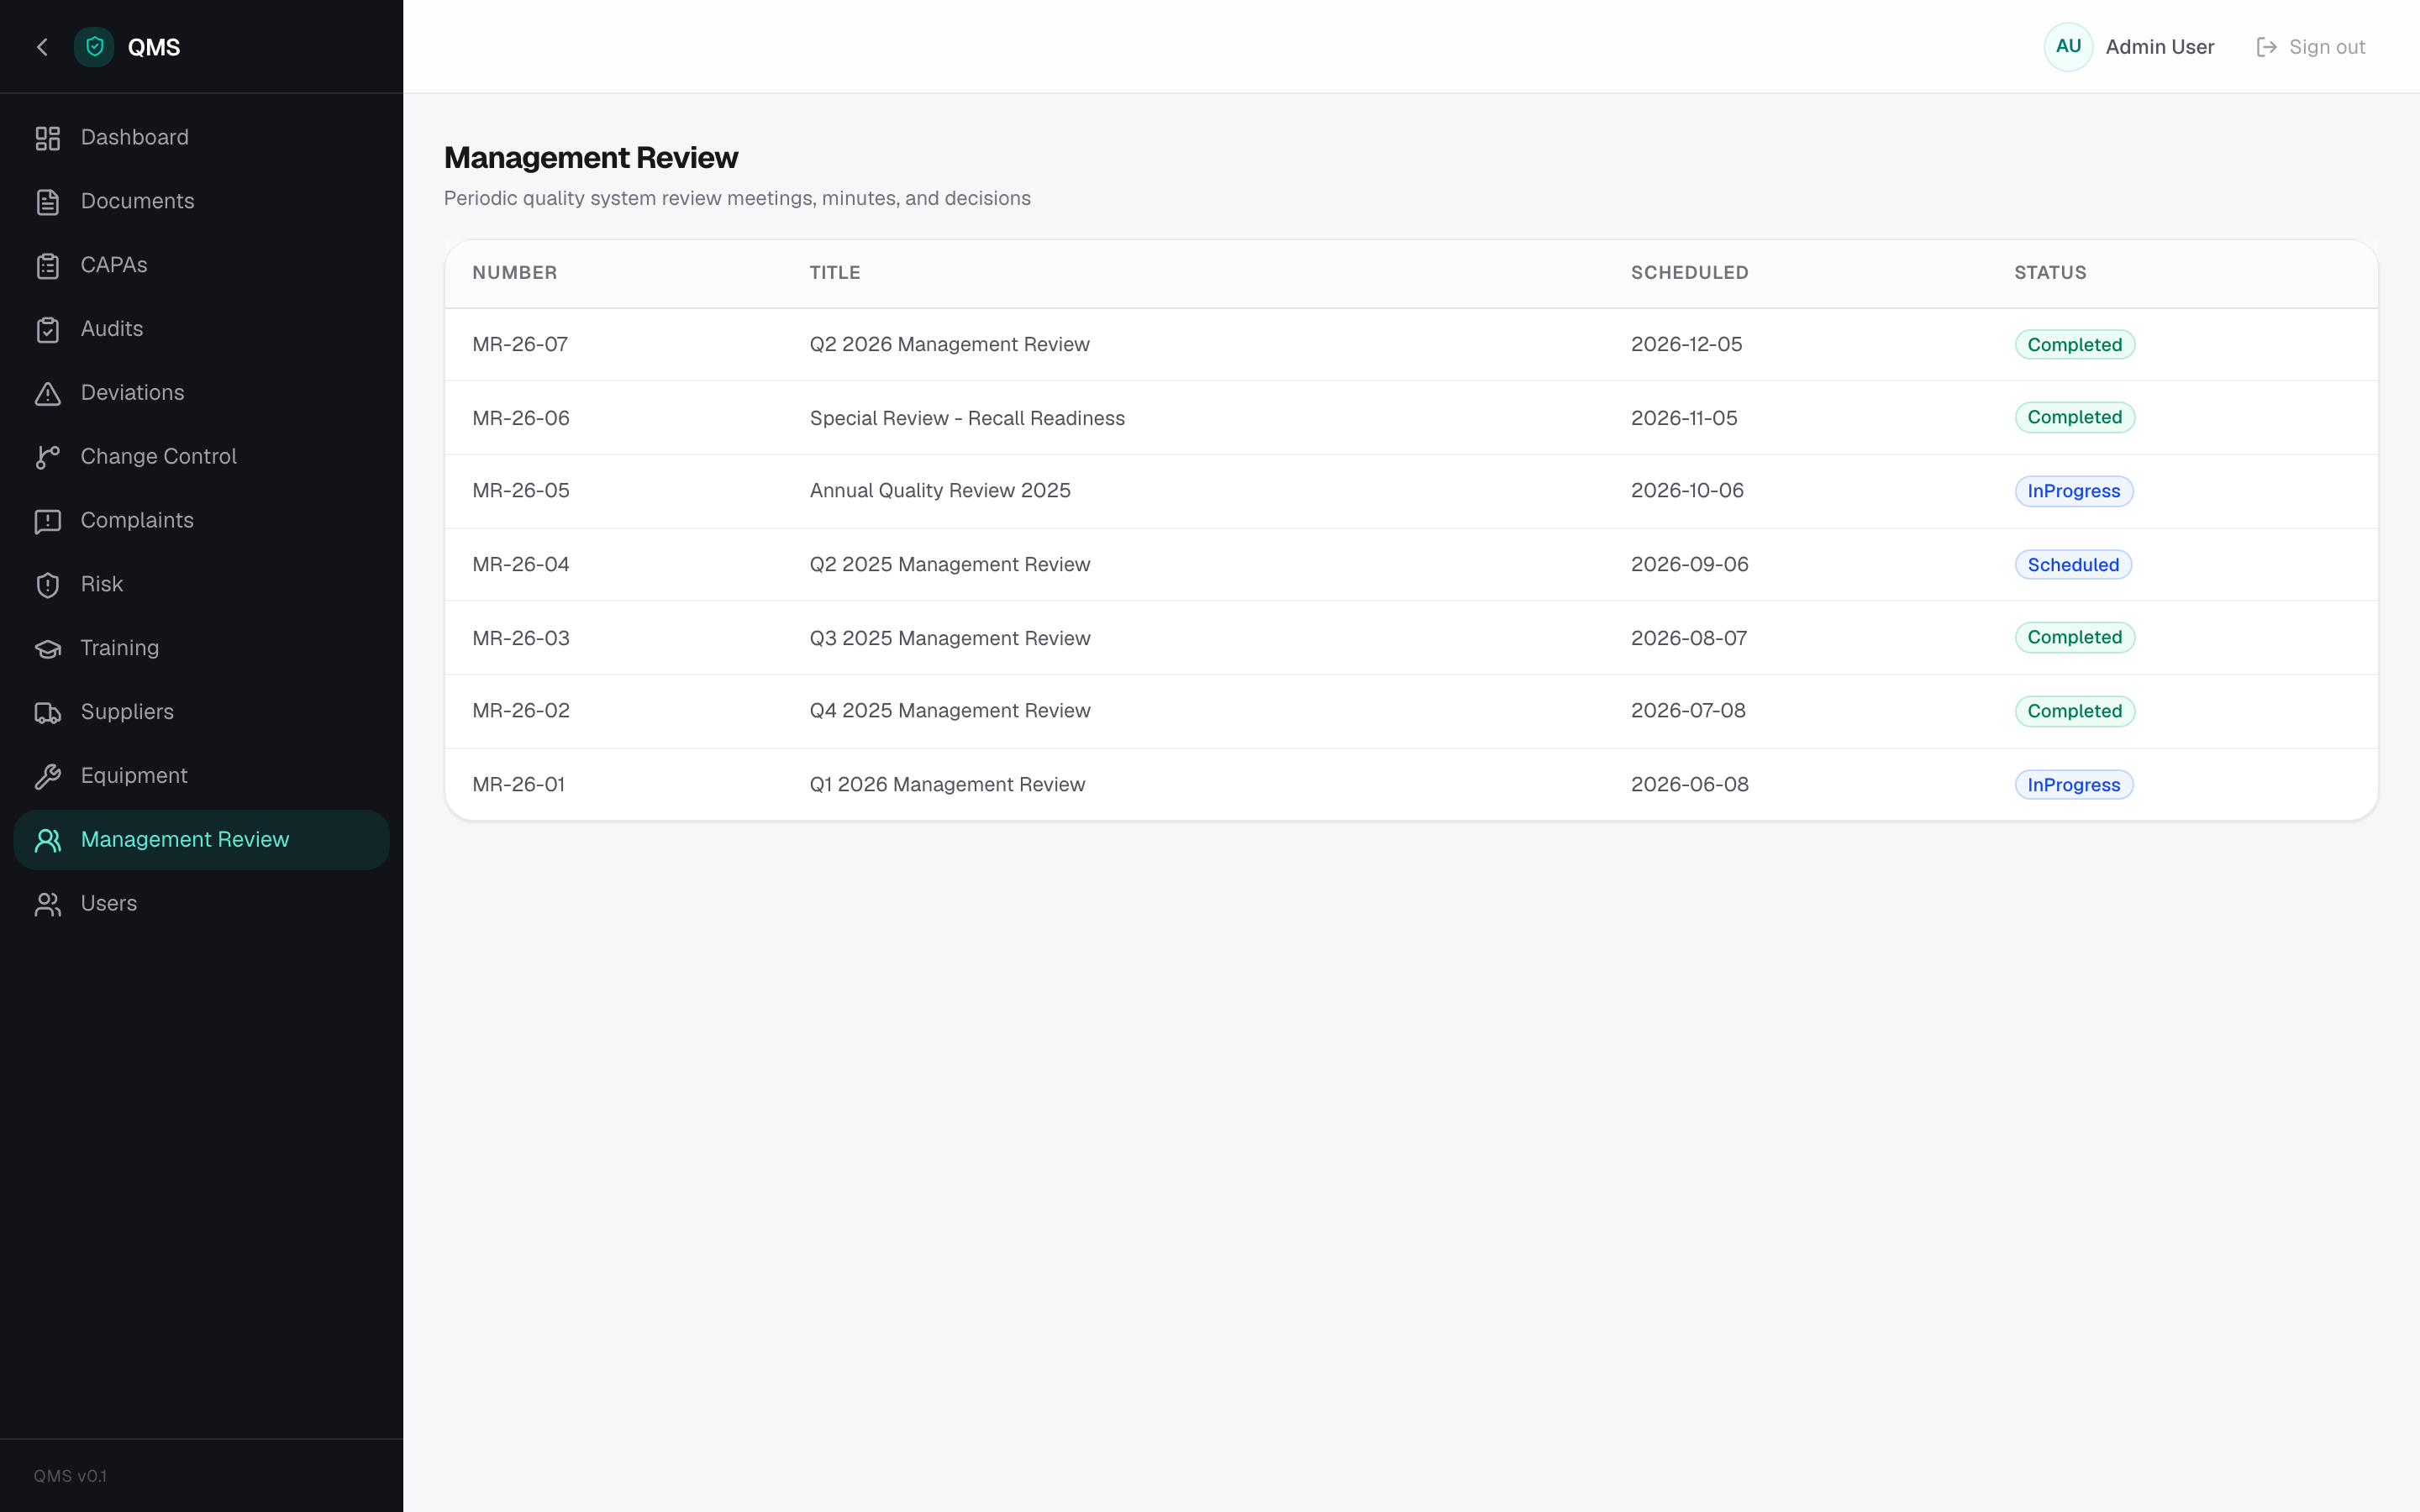Open the Training section
2420x1512 pixels.
(x=201, y=649)
